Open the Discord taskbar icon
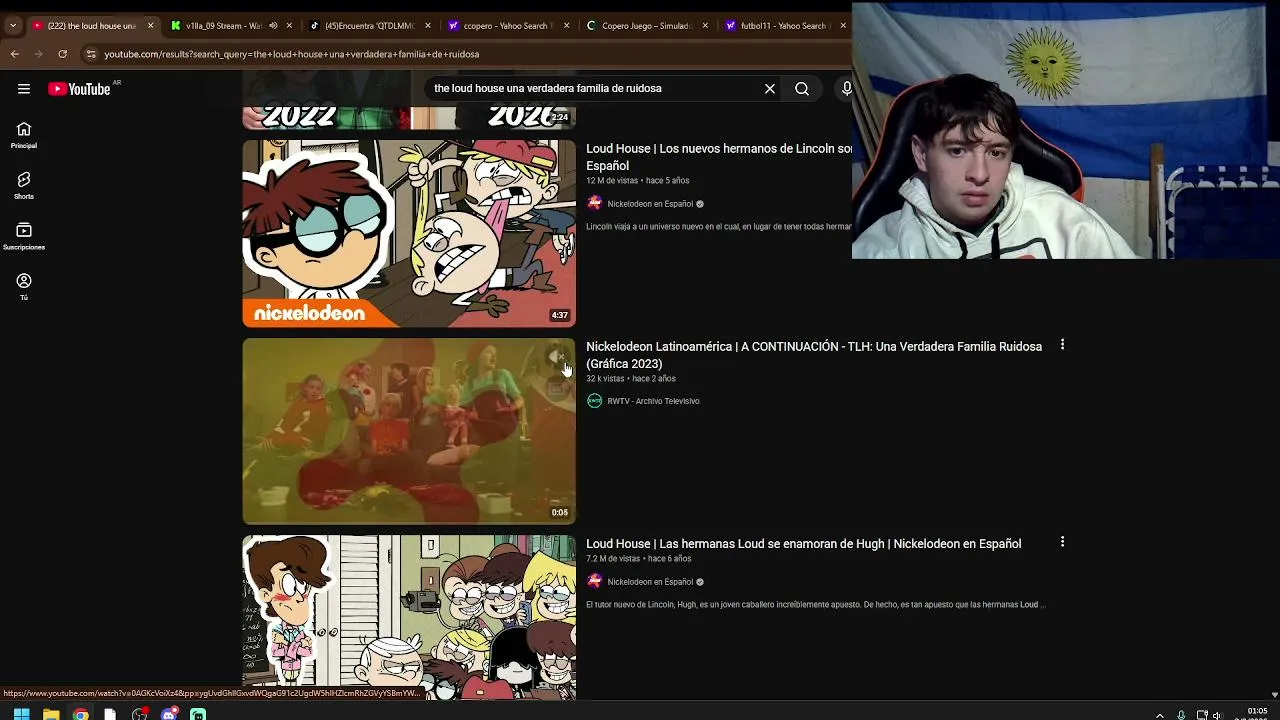Image resolution: width=1280 pixels, height=720 pixels. click(169, 714)
